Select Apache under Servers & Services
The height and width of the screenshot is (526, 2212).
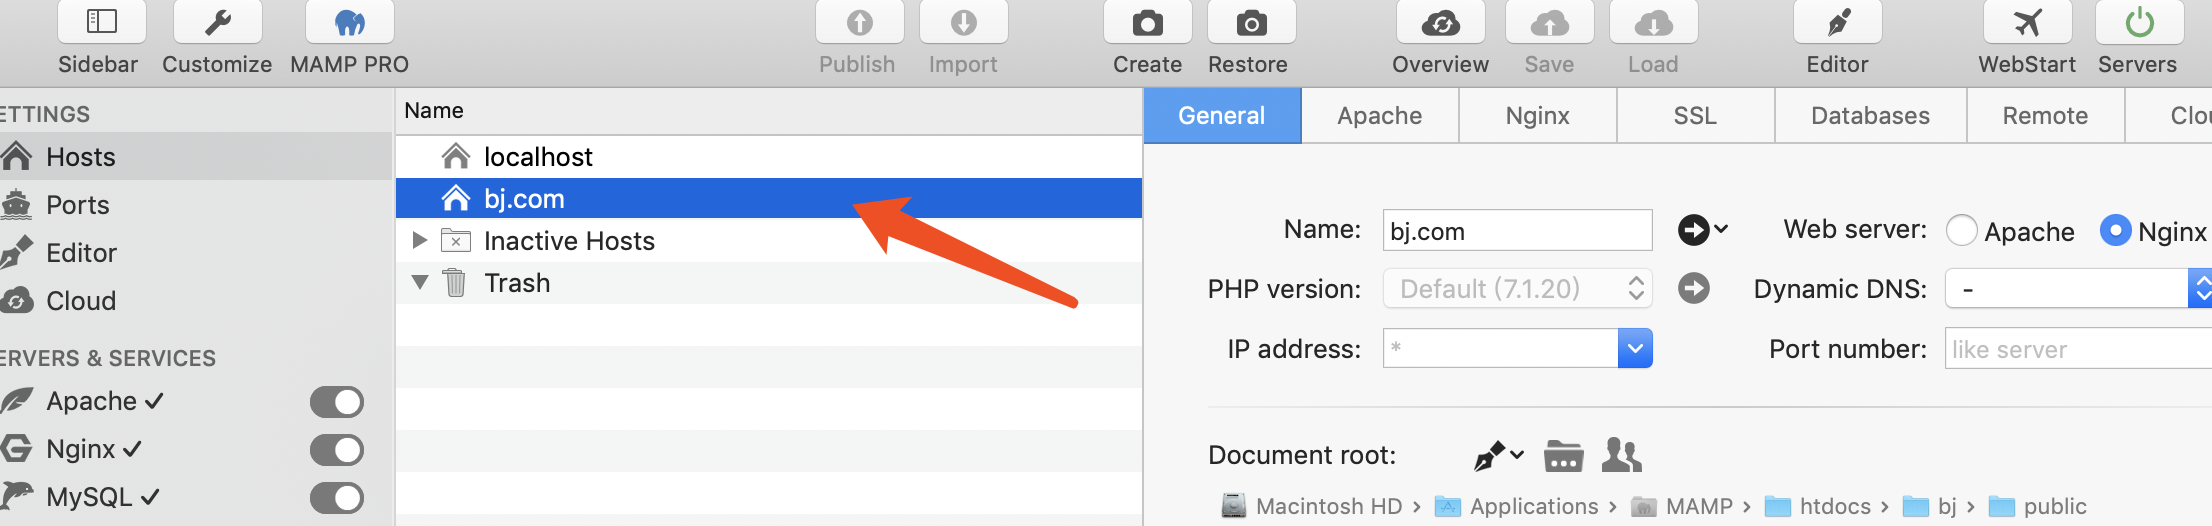pos(91,401)
